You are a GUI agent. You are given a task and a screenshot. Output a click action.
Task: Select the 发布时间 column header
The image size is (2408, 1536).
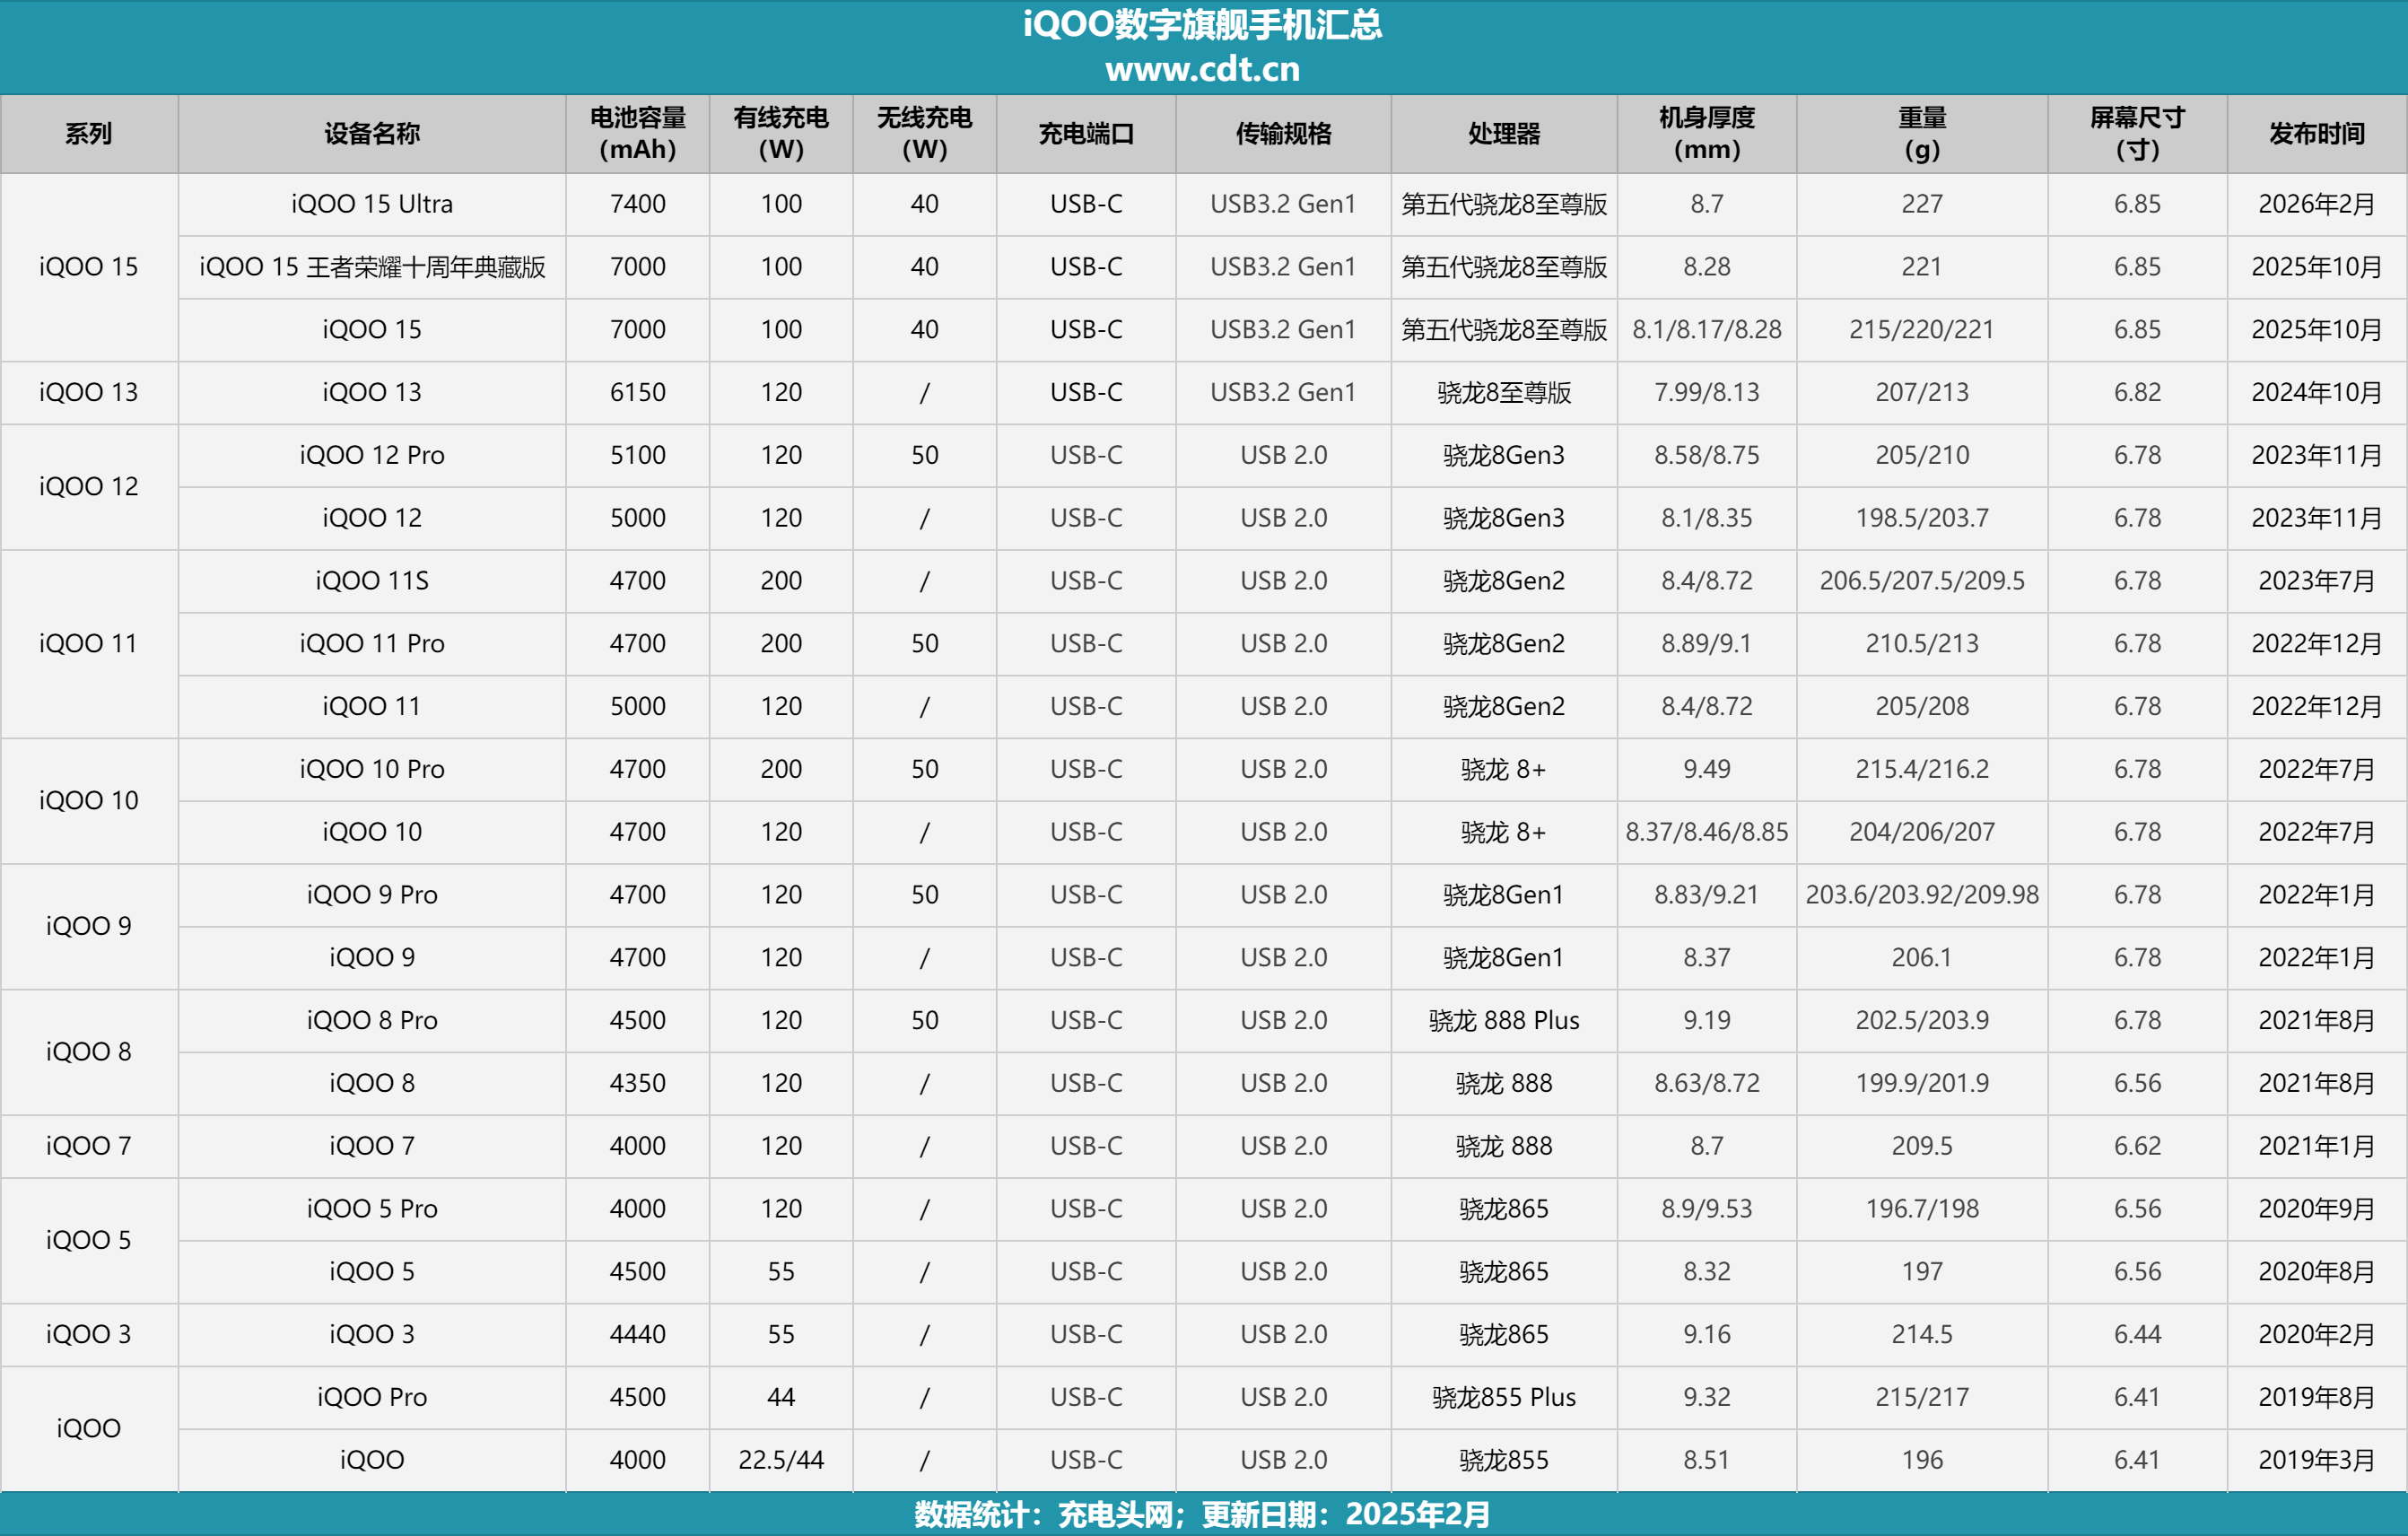(2316, 133)
